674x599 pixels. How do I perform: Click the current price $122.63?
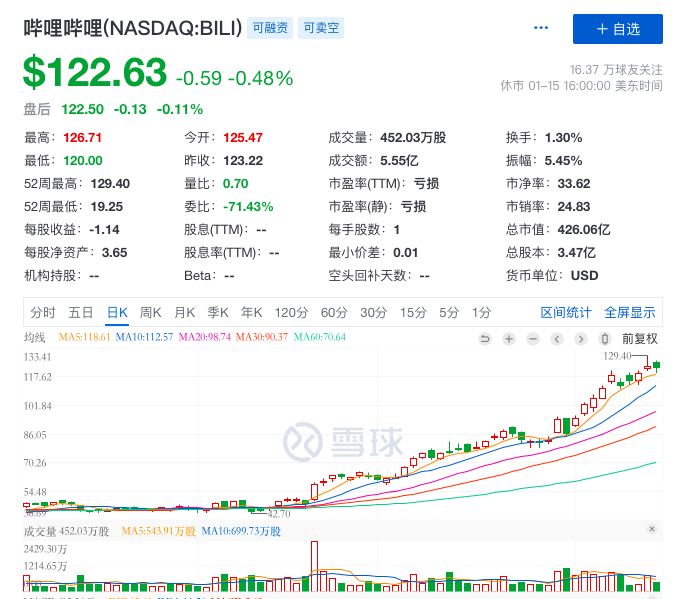tap(95, 72)
